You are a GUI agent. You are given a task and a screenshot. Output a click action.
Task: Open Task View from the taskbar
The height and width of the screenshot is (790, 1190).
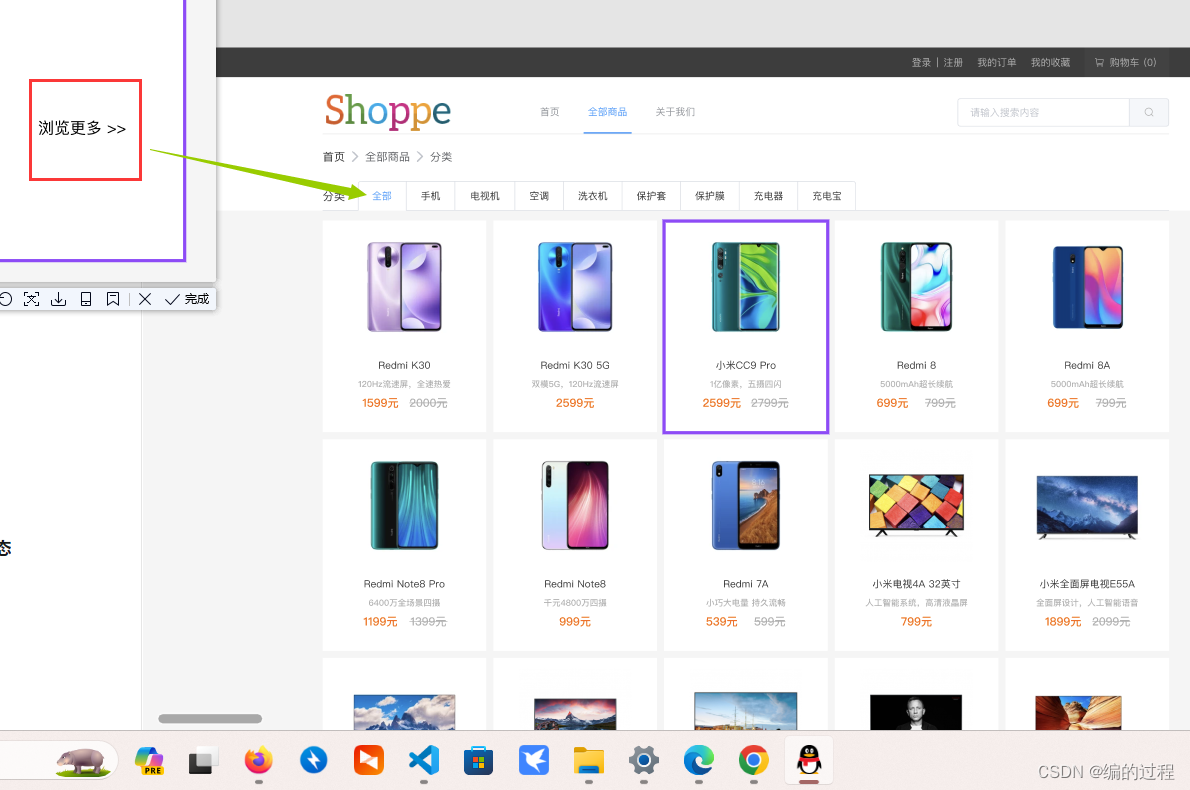click(203, 760)
